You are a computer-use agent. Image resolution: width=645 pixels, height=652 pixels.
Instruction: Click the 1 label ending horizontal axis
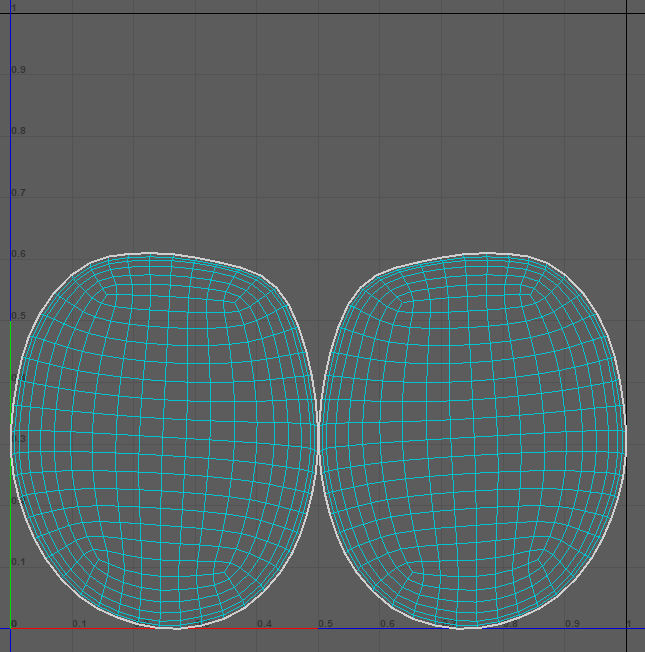click(x=629, y=624)
